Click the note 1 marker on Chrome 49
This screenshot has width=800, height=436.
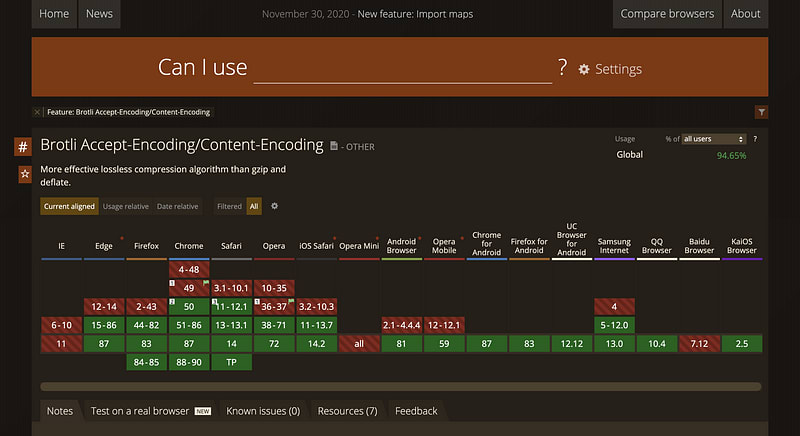(x=172, y=283)
